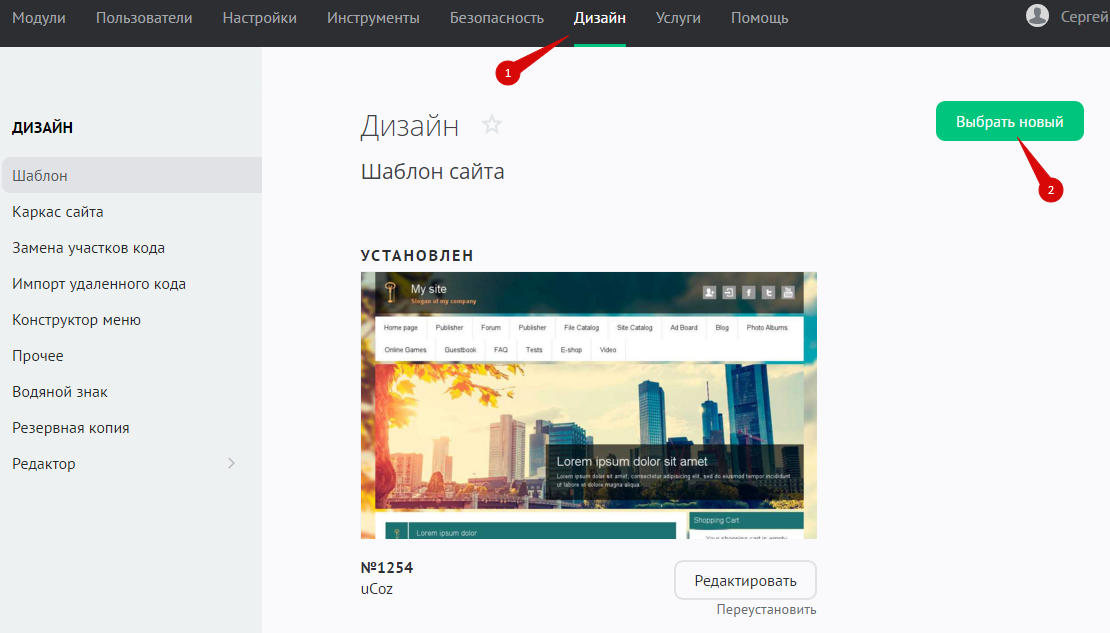Open Водяной знак settings
The image size is (1110, 633).
tap(60, 392)
